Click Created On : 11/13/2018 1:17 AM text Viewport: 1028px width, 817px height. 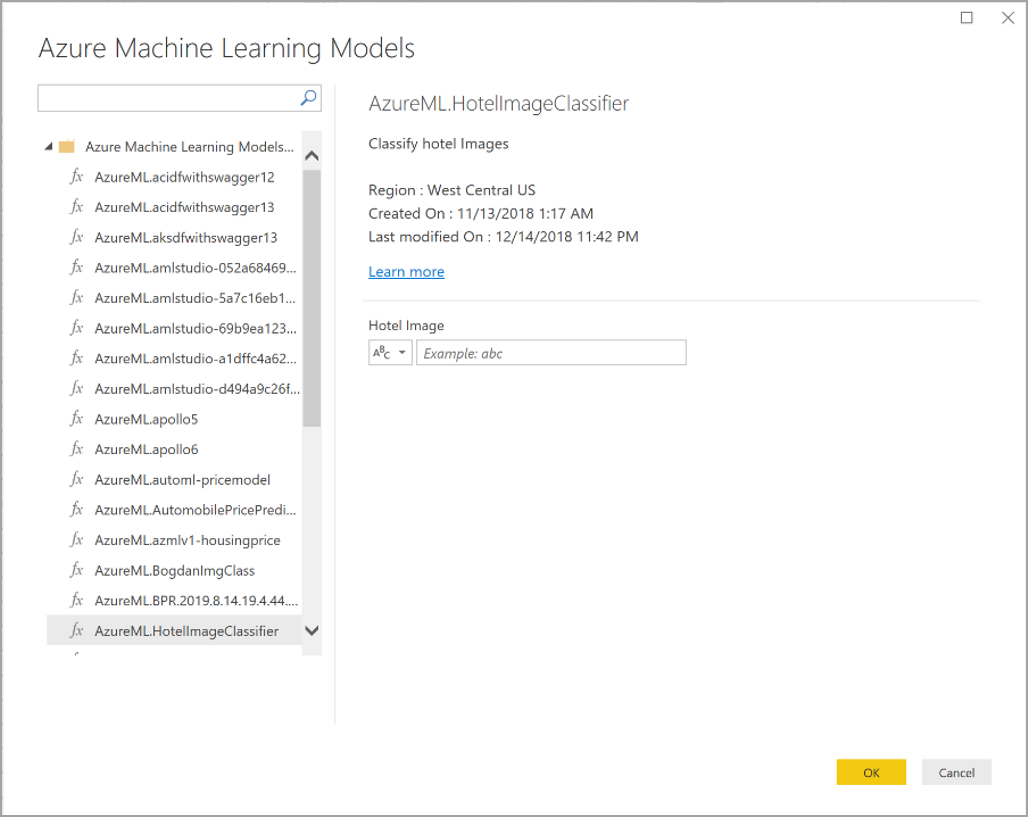click(481, 213)
